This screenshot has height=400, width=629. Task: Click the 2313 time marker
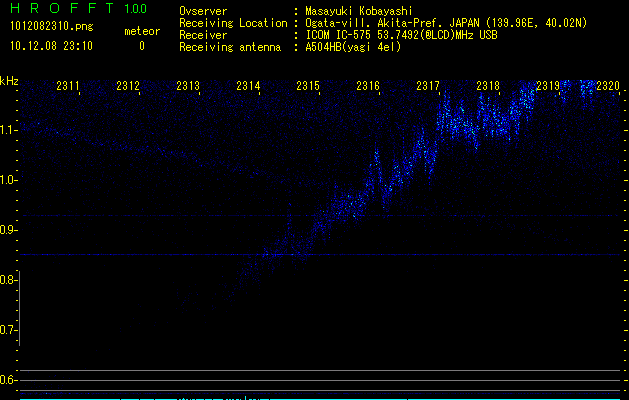188,85
